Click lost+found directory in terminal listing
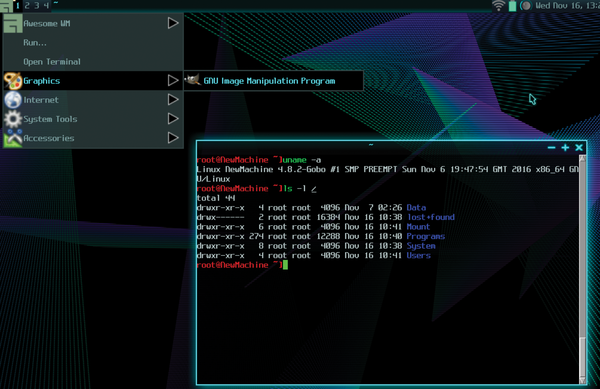600x389 pixels. [431, 217]
